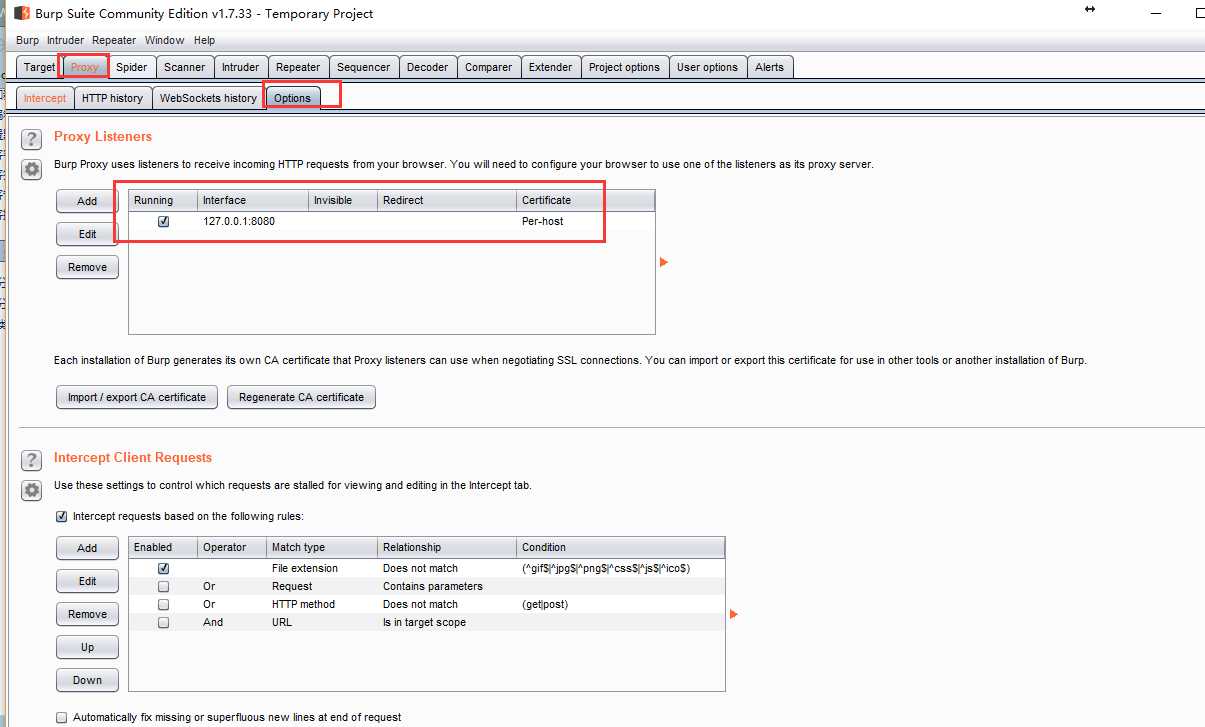Open Proxy Listeners settings gear
The image size is (1205, 727).
[x=32, y=170]
